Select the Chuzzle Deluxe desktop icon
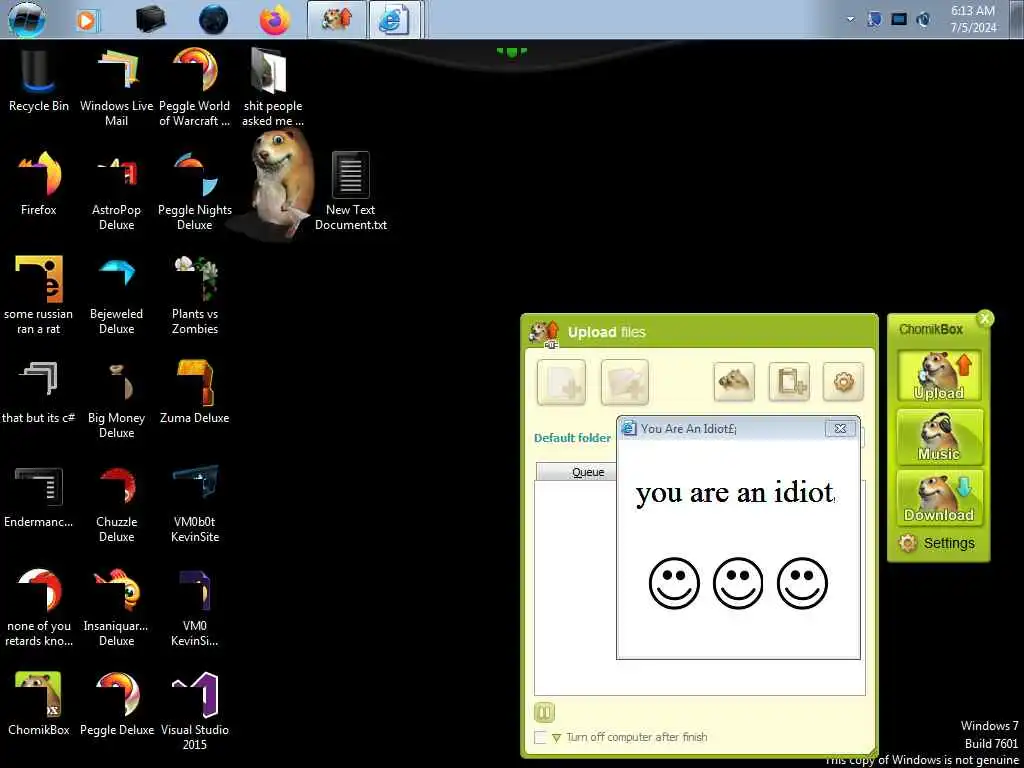This screenshot has height=768, width=1024. (116, 503)
